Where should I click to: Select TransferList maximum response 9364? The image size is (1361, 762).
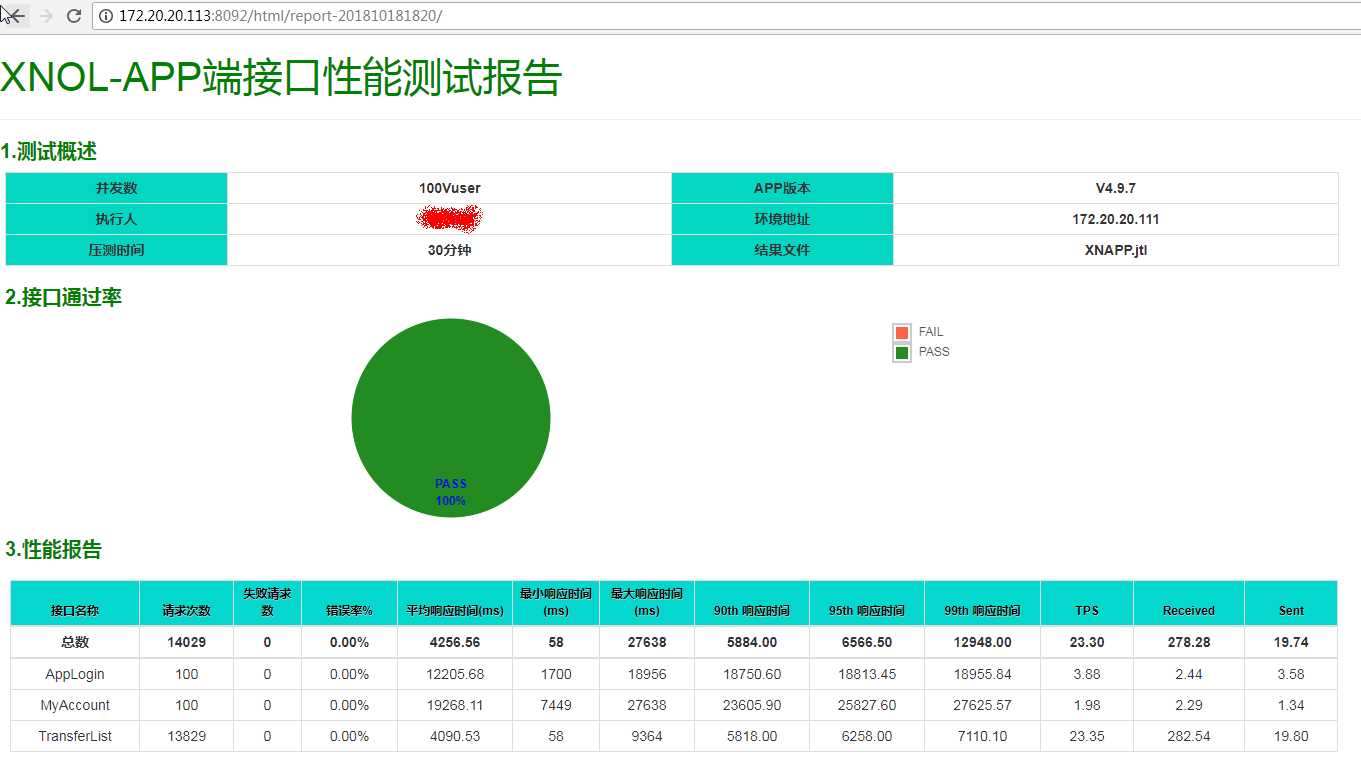tap(647, 736)
